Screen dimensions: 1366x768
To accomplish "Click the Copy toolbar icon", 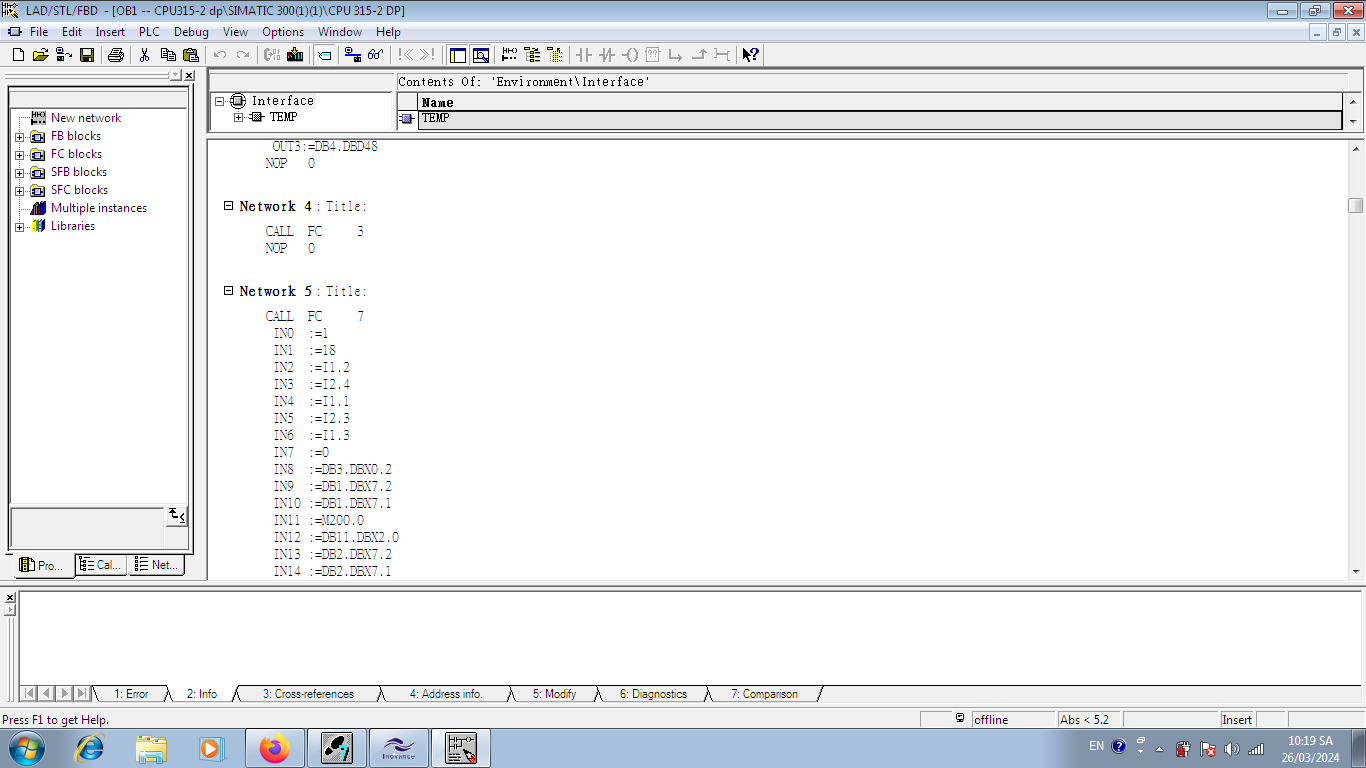I will [x=168, y=55].
